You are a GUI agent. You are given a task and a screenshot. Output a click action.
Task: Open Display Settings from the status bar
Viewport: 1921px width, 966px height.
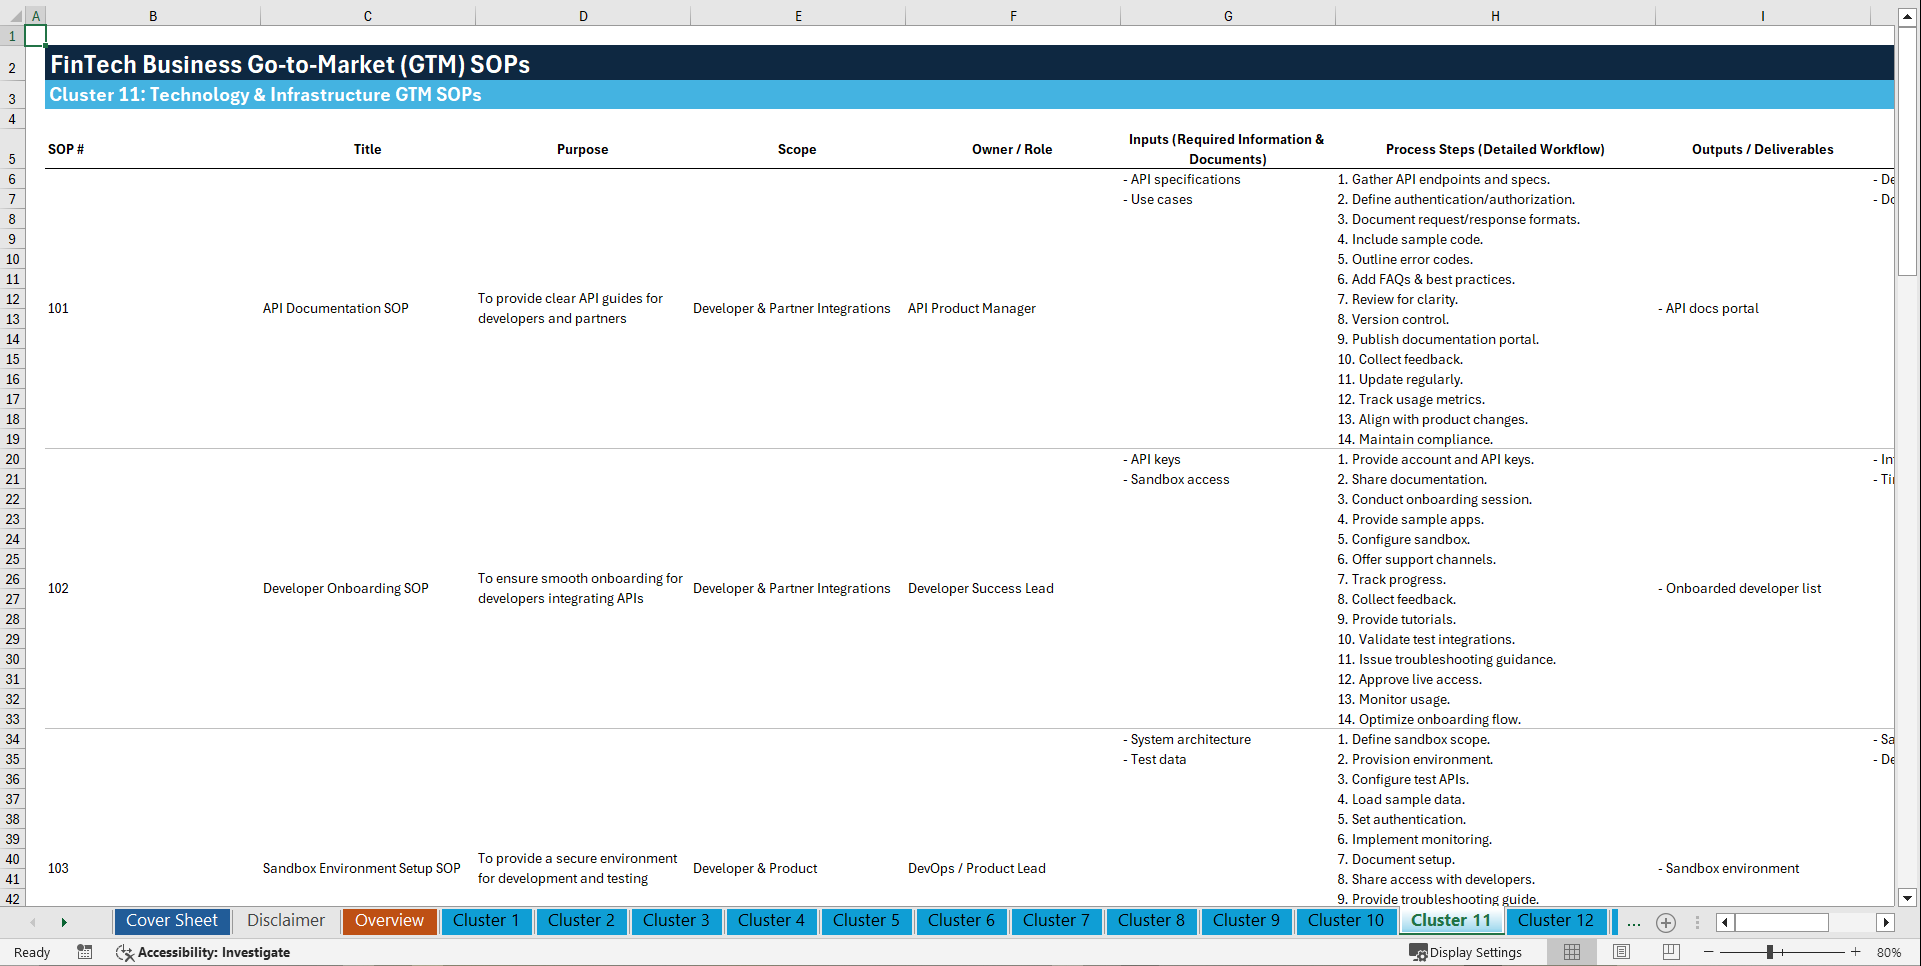click(1467, 952)
